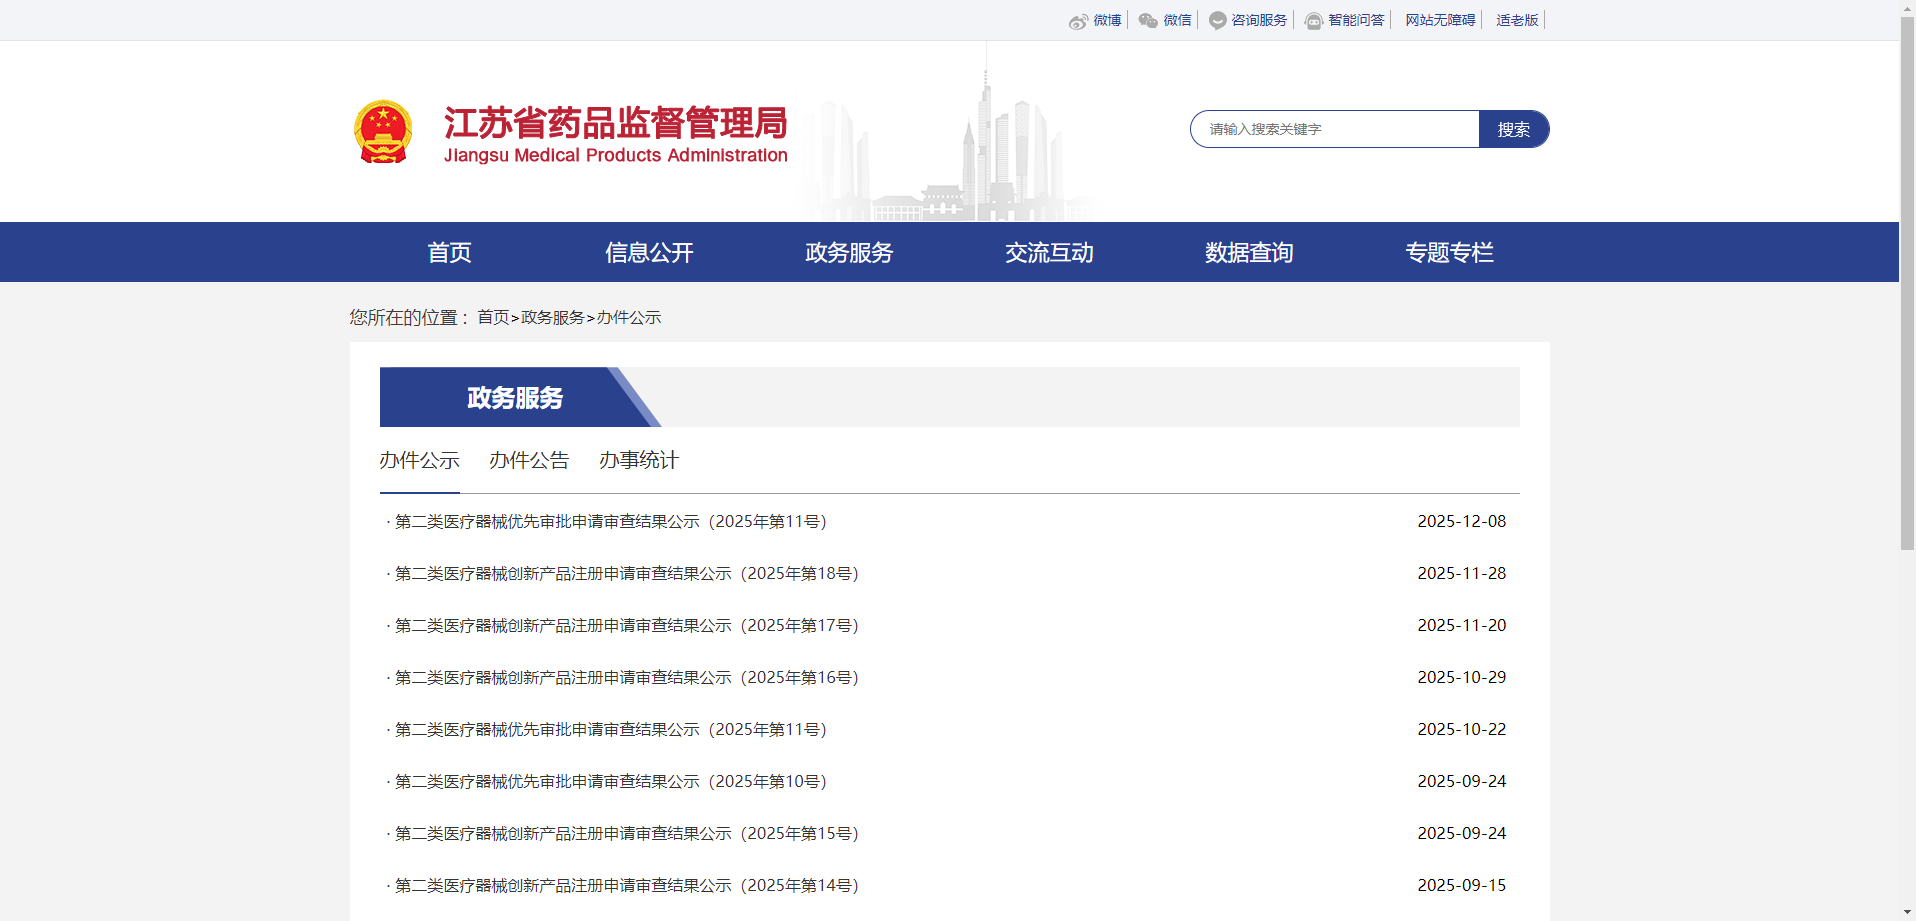Click the date 2025-11-28

pos(1462,573)
